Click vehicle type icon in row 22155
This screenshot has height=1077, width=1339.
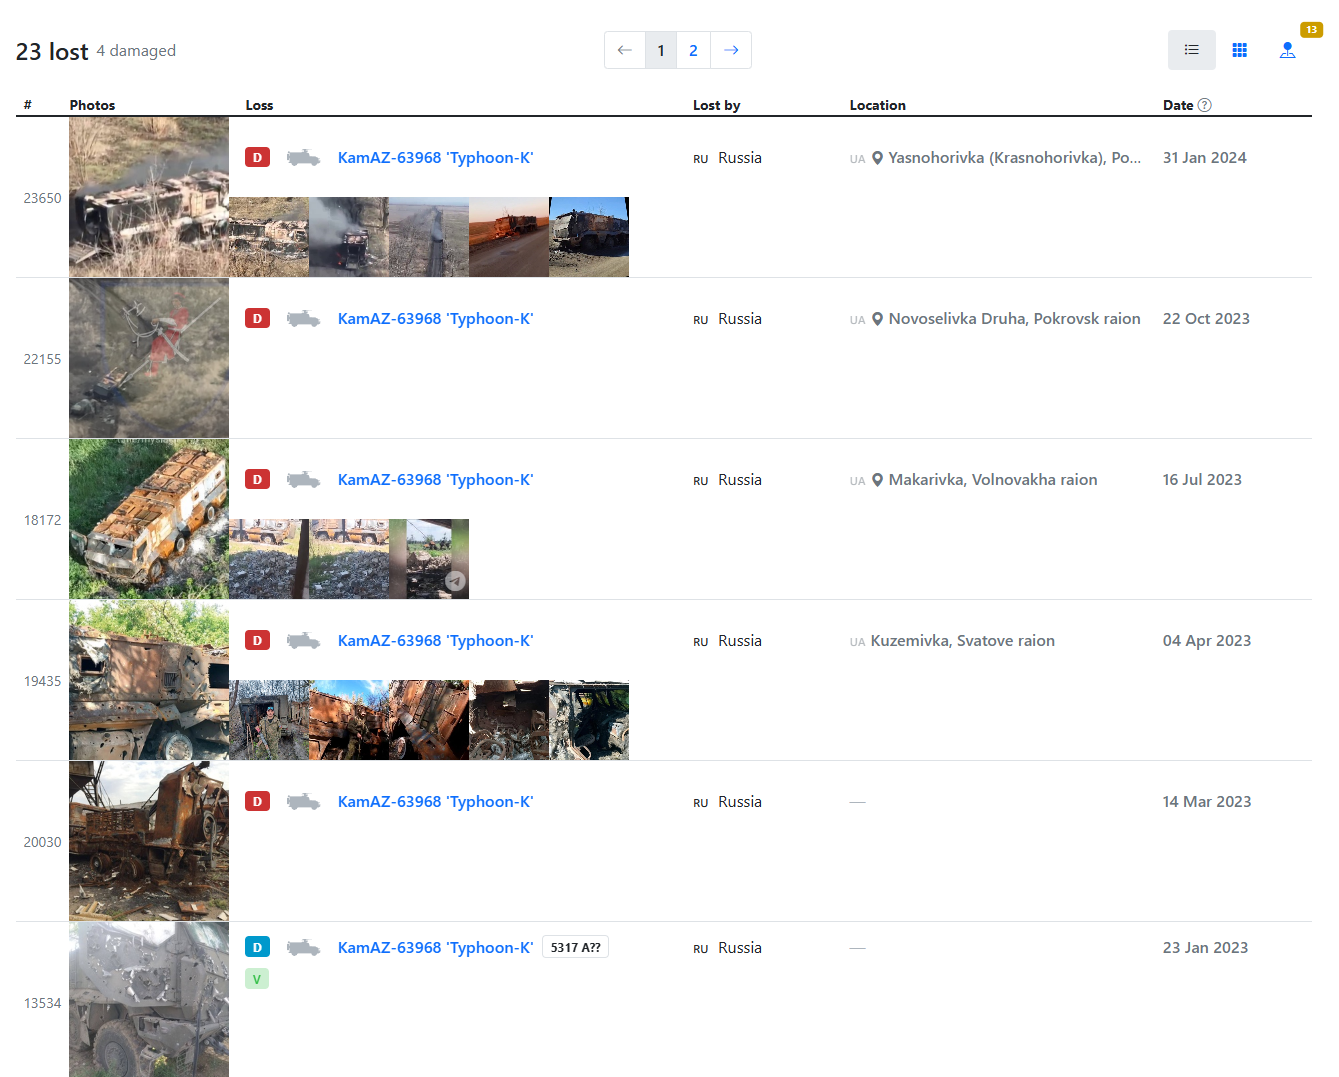(x=303, y=318)
